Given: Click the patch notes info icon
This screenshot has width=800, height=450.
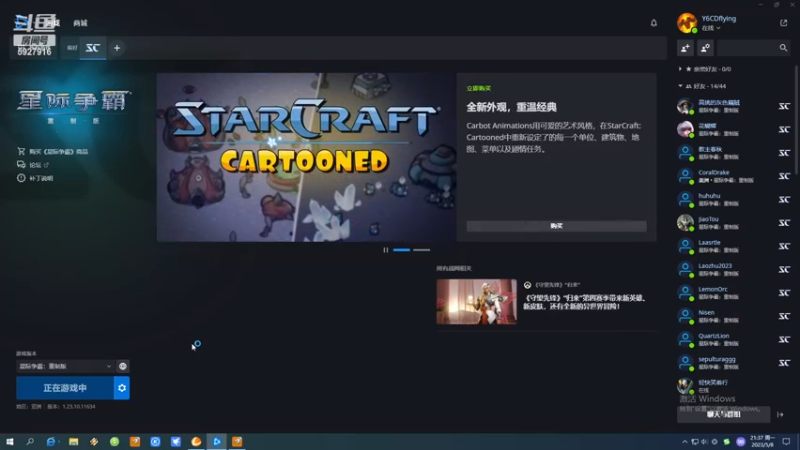Looking at the screenshot, I should (21, 178).
